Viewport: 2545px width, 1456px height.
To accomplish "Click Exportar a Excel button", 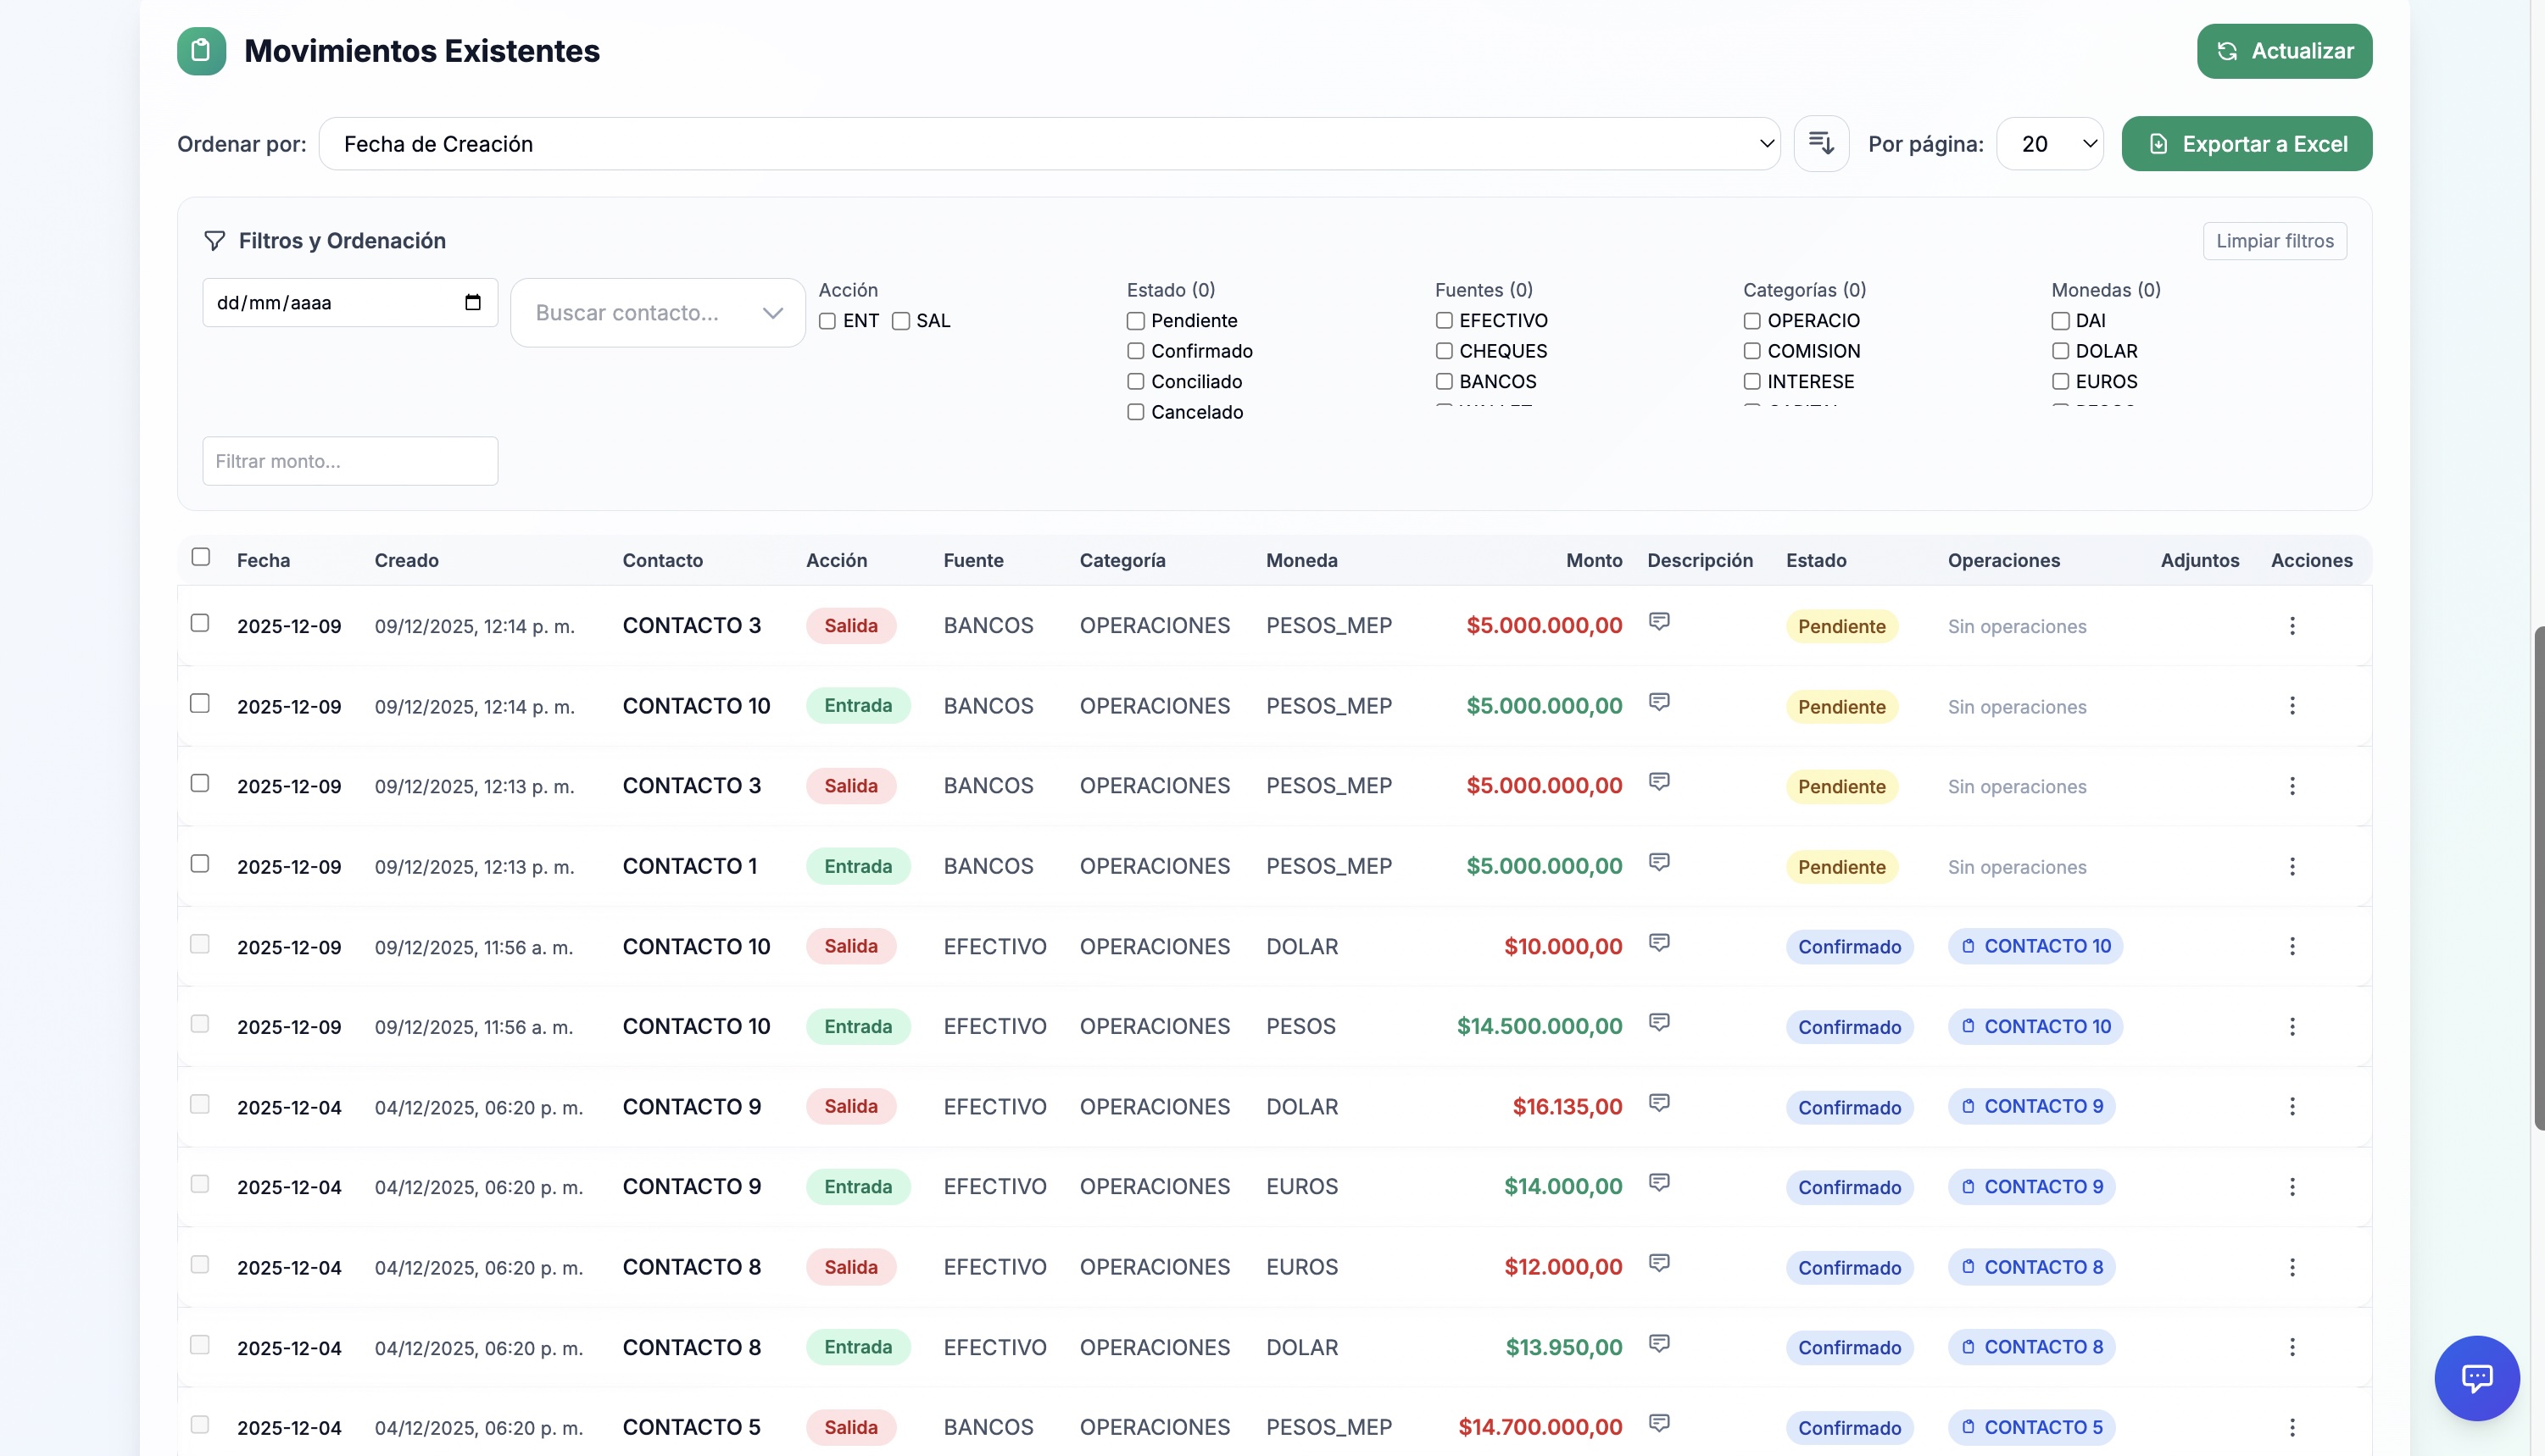I will 2246,144.
